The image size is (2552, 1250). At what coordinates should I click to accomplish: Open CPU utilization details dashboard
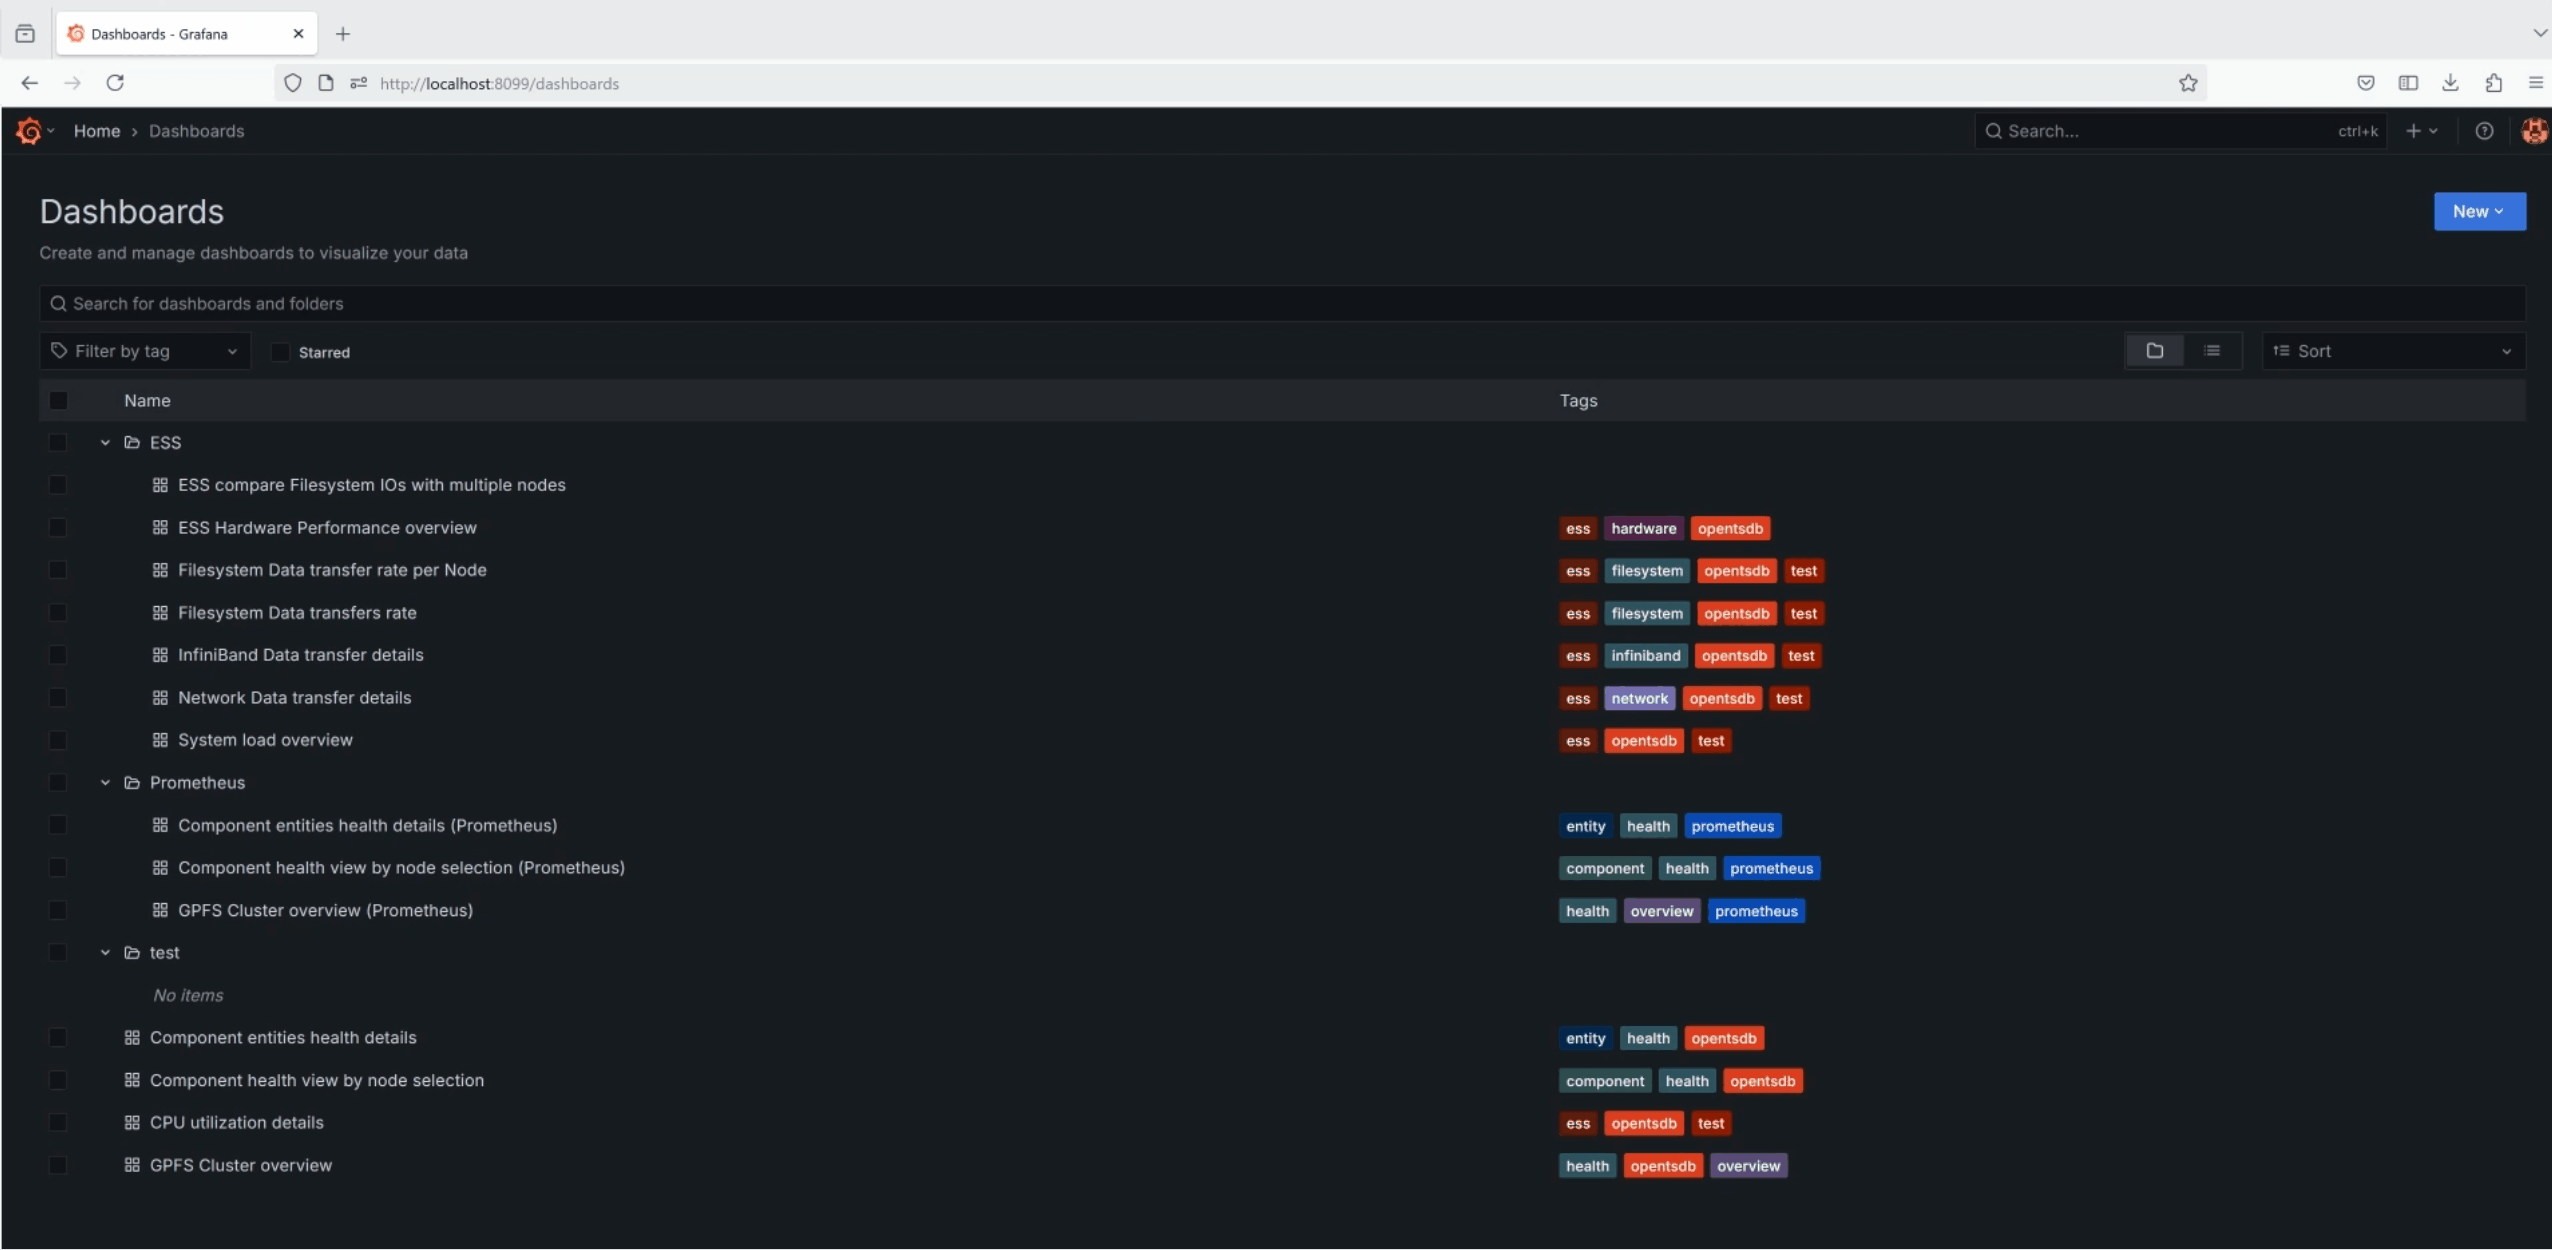coord(237,1122)
